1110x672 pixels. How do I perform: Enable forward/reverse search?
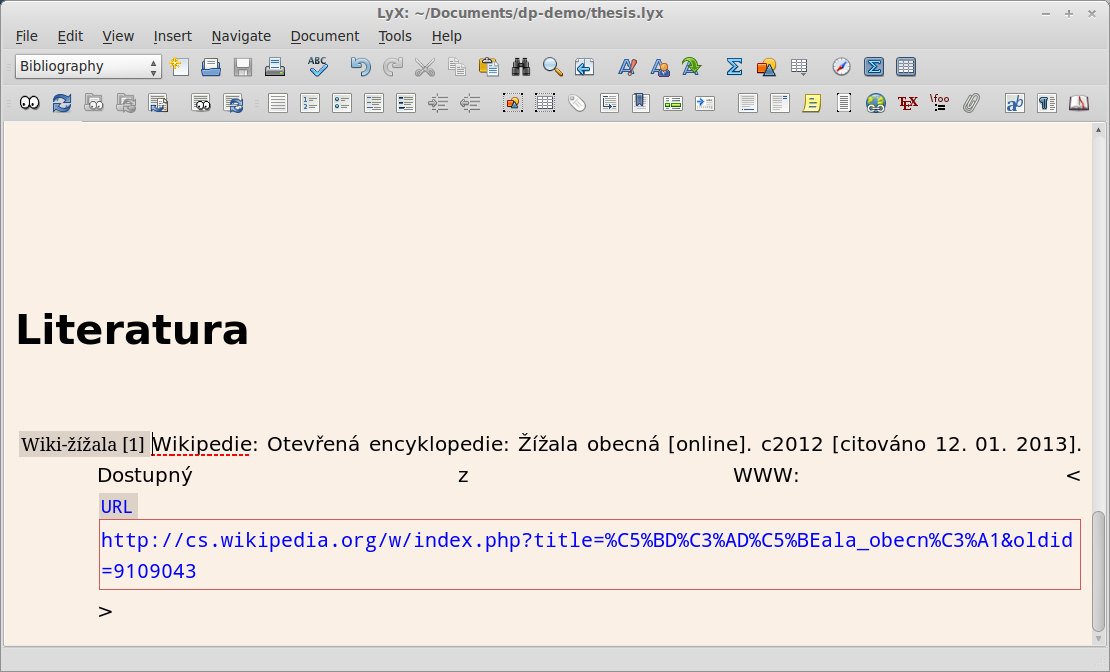tap(158, 103)
